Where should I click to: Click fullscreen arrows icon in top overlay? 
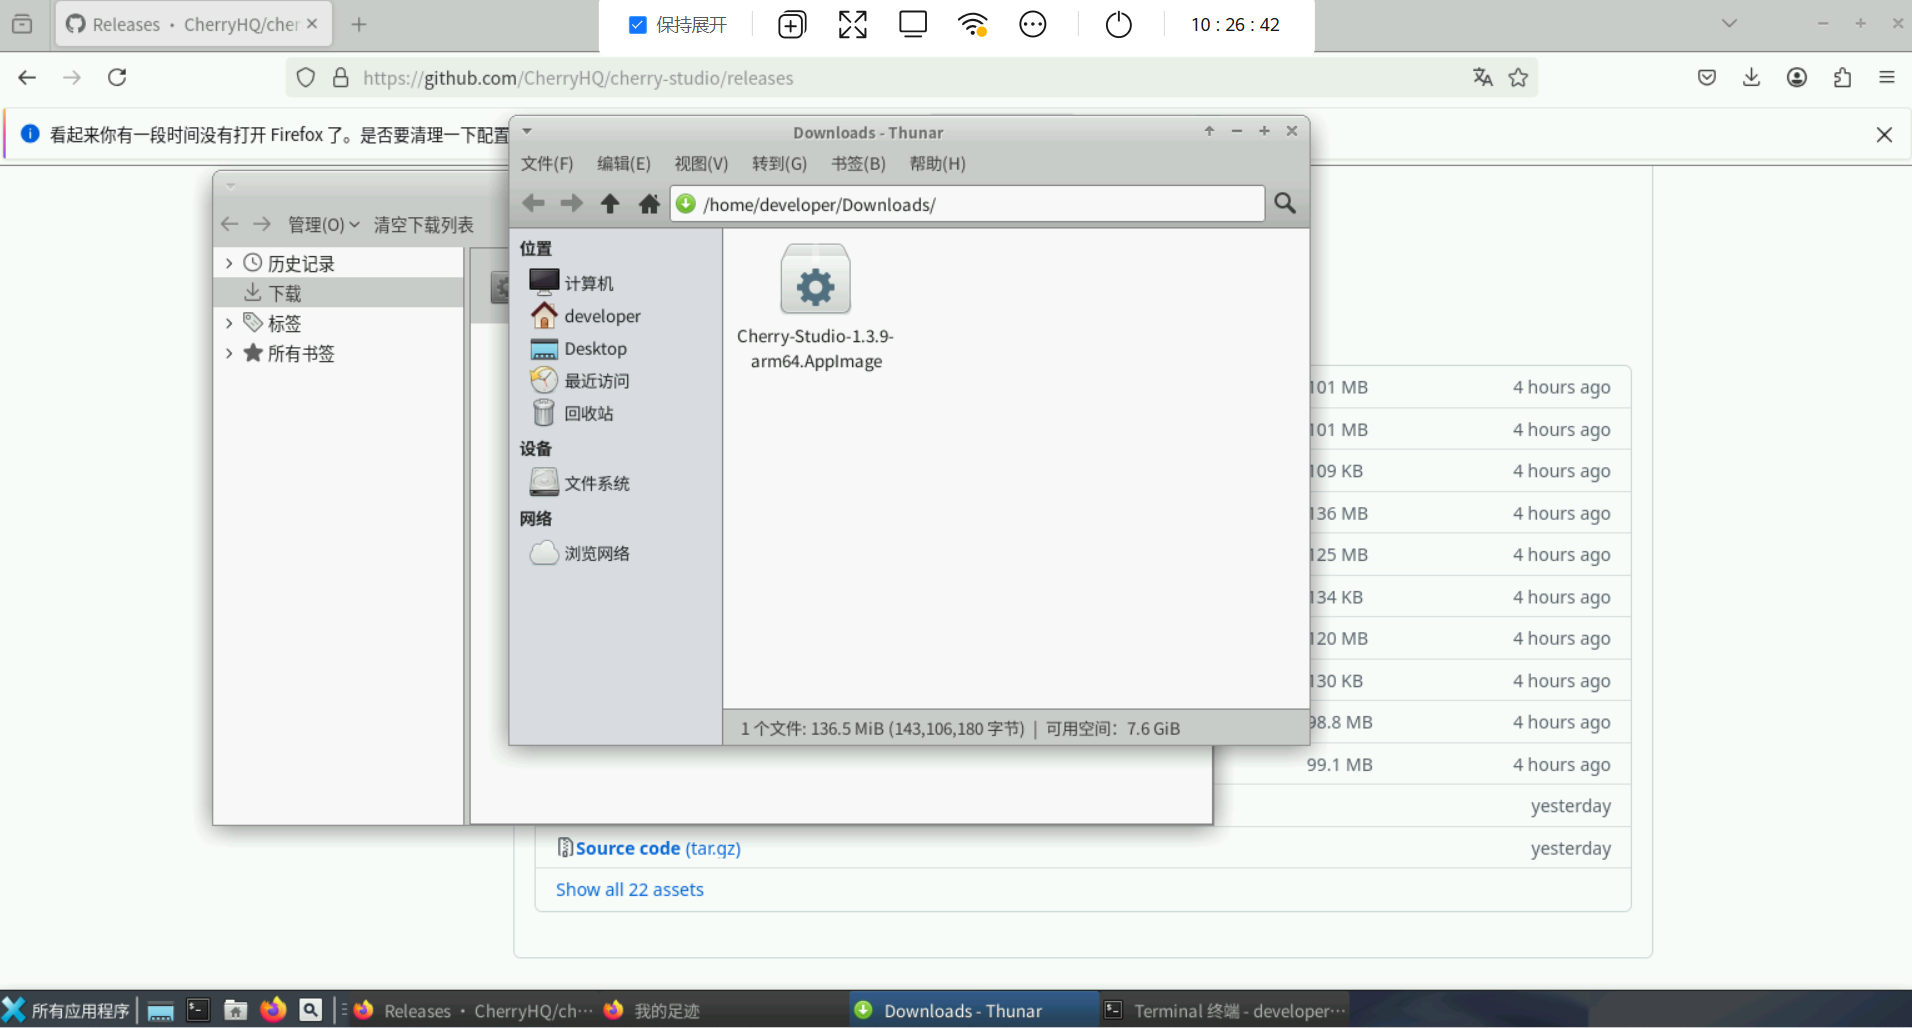point(852,24)
